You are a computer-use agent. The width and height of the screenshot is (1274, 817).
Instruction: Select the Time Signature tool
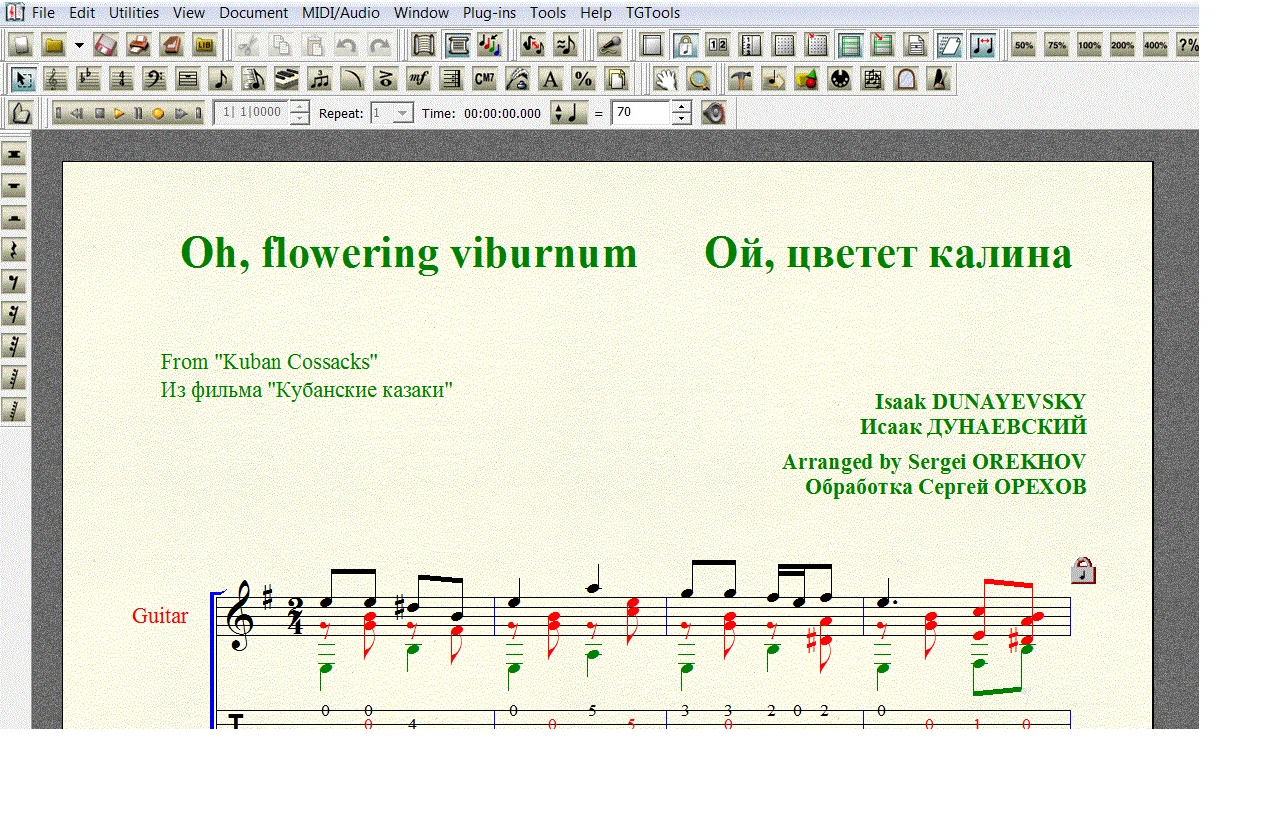pyautogui.click(x=121, y=79)
